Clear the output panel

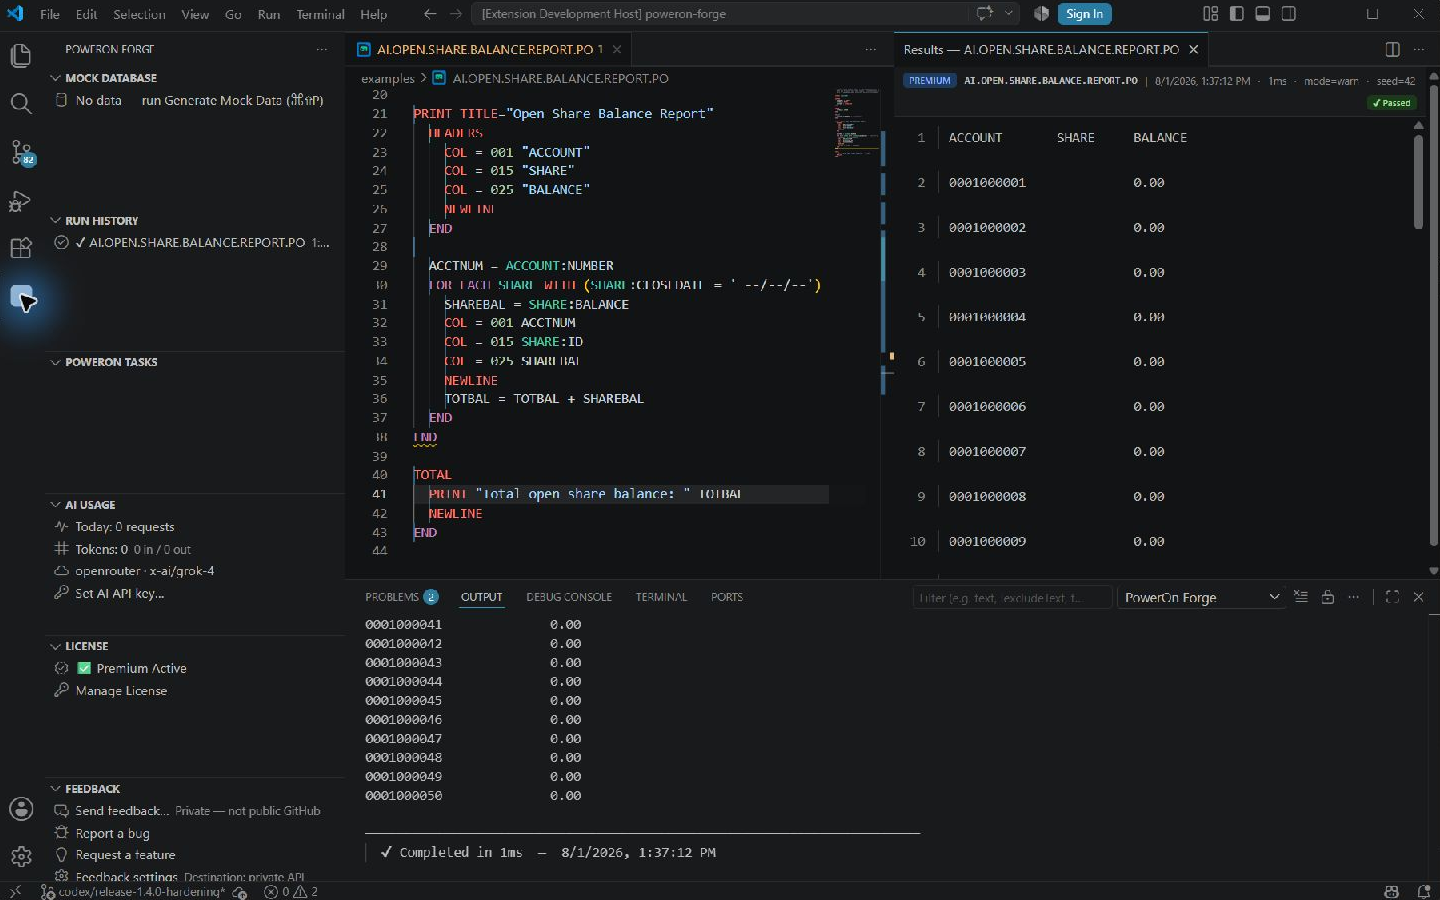[1301, 597]
